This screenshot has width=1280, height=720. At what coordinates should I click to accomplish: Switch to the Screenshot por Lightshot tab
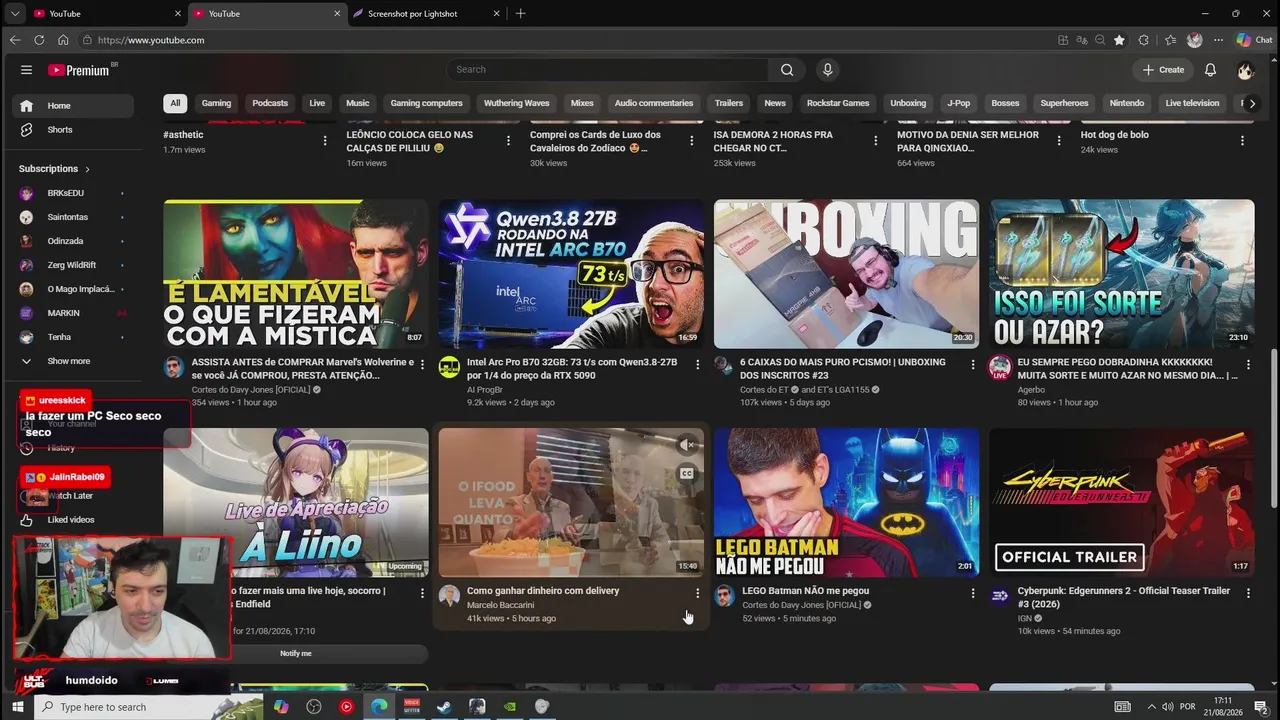pyautogui.click(x=425, y=14)
